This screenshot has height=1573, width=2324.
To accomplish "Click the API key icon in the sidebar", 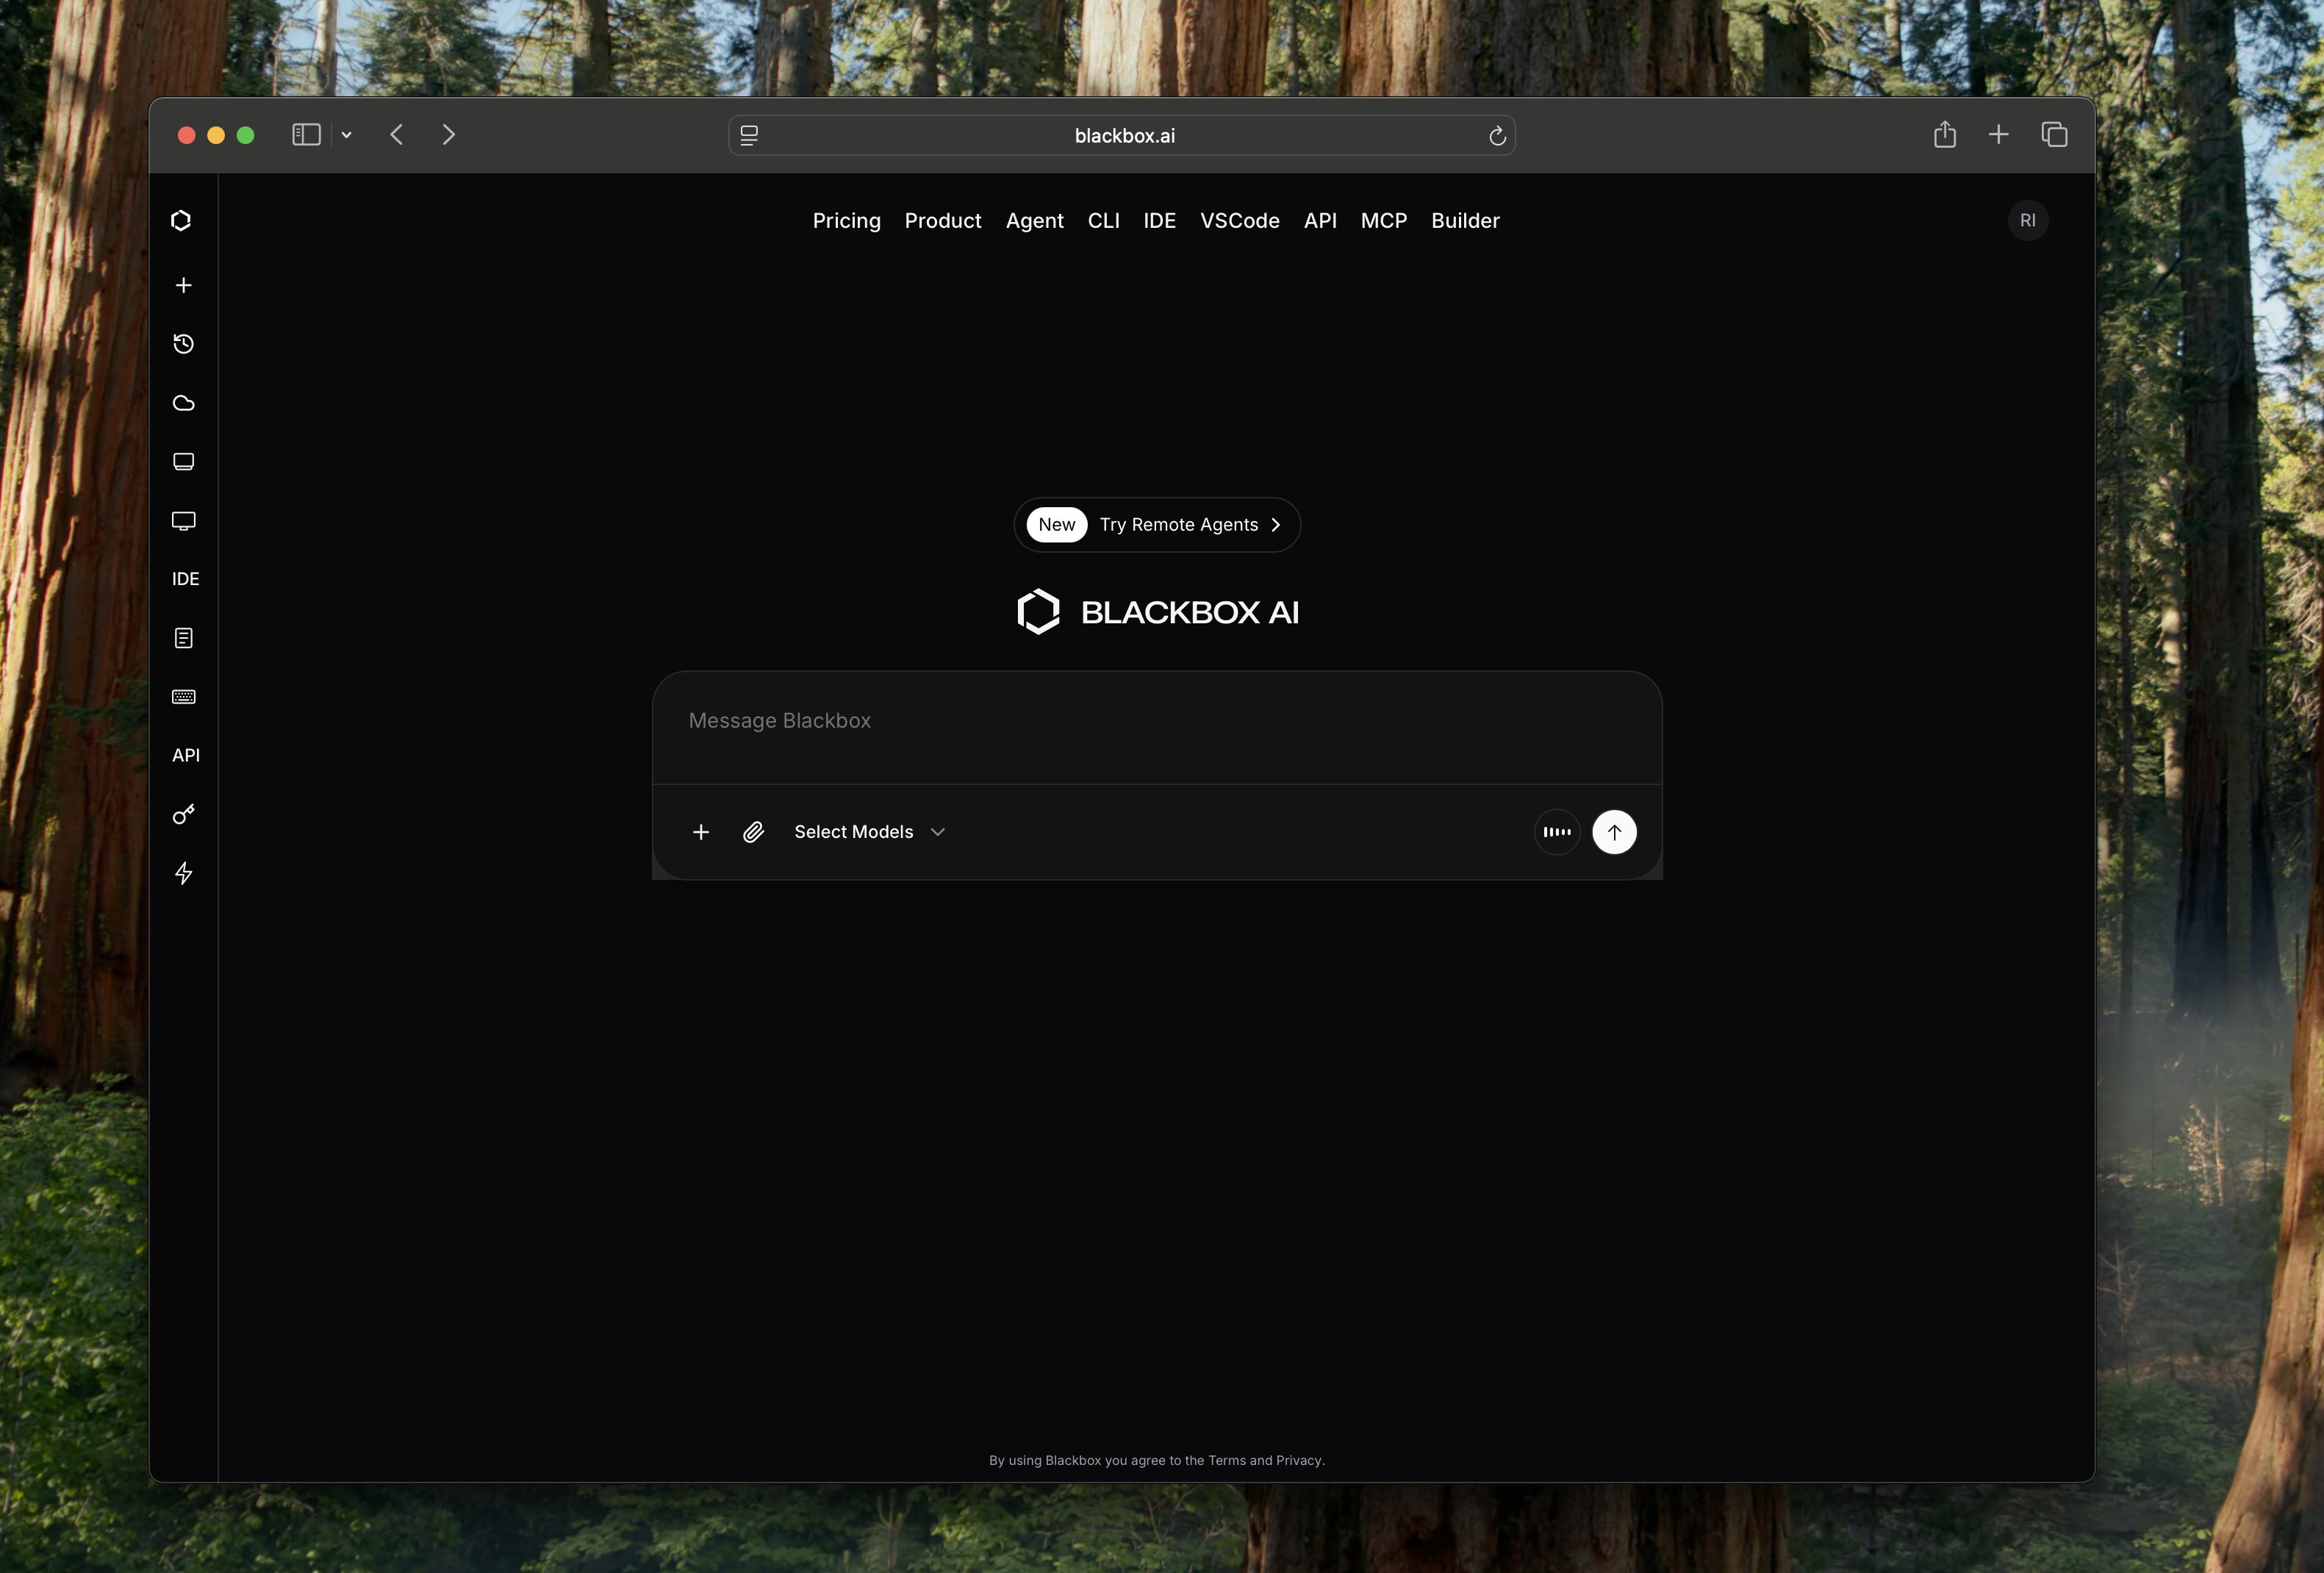I will click(184, 814).
